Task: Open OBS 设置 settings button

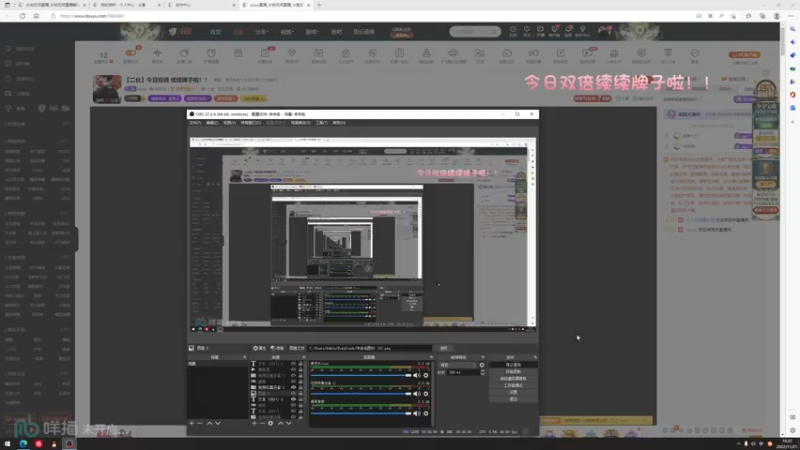Action: (x=513, y=392)
